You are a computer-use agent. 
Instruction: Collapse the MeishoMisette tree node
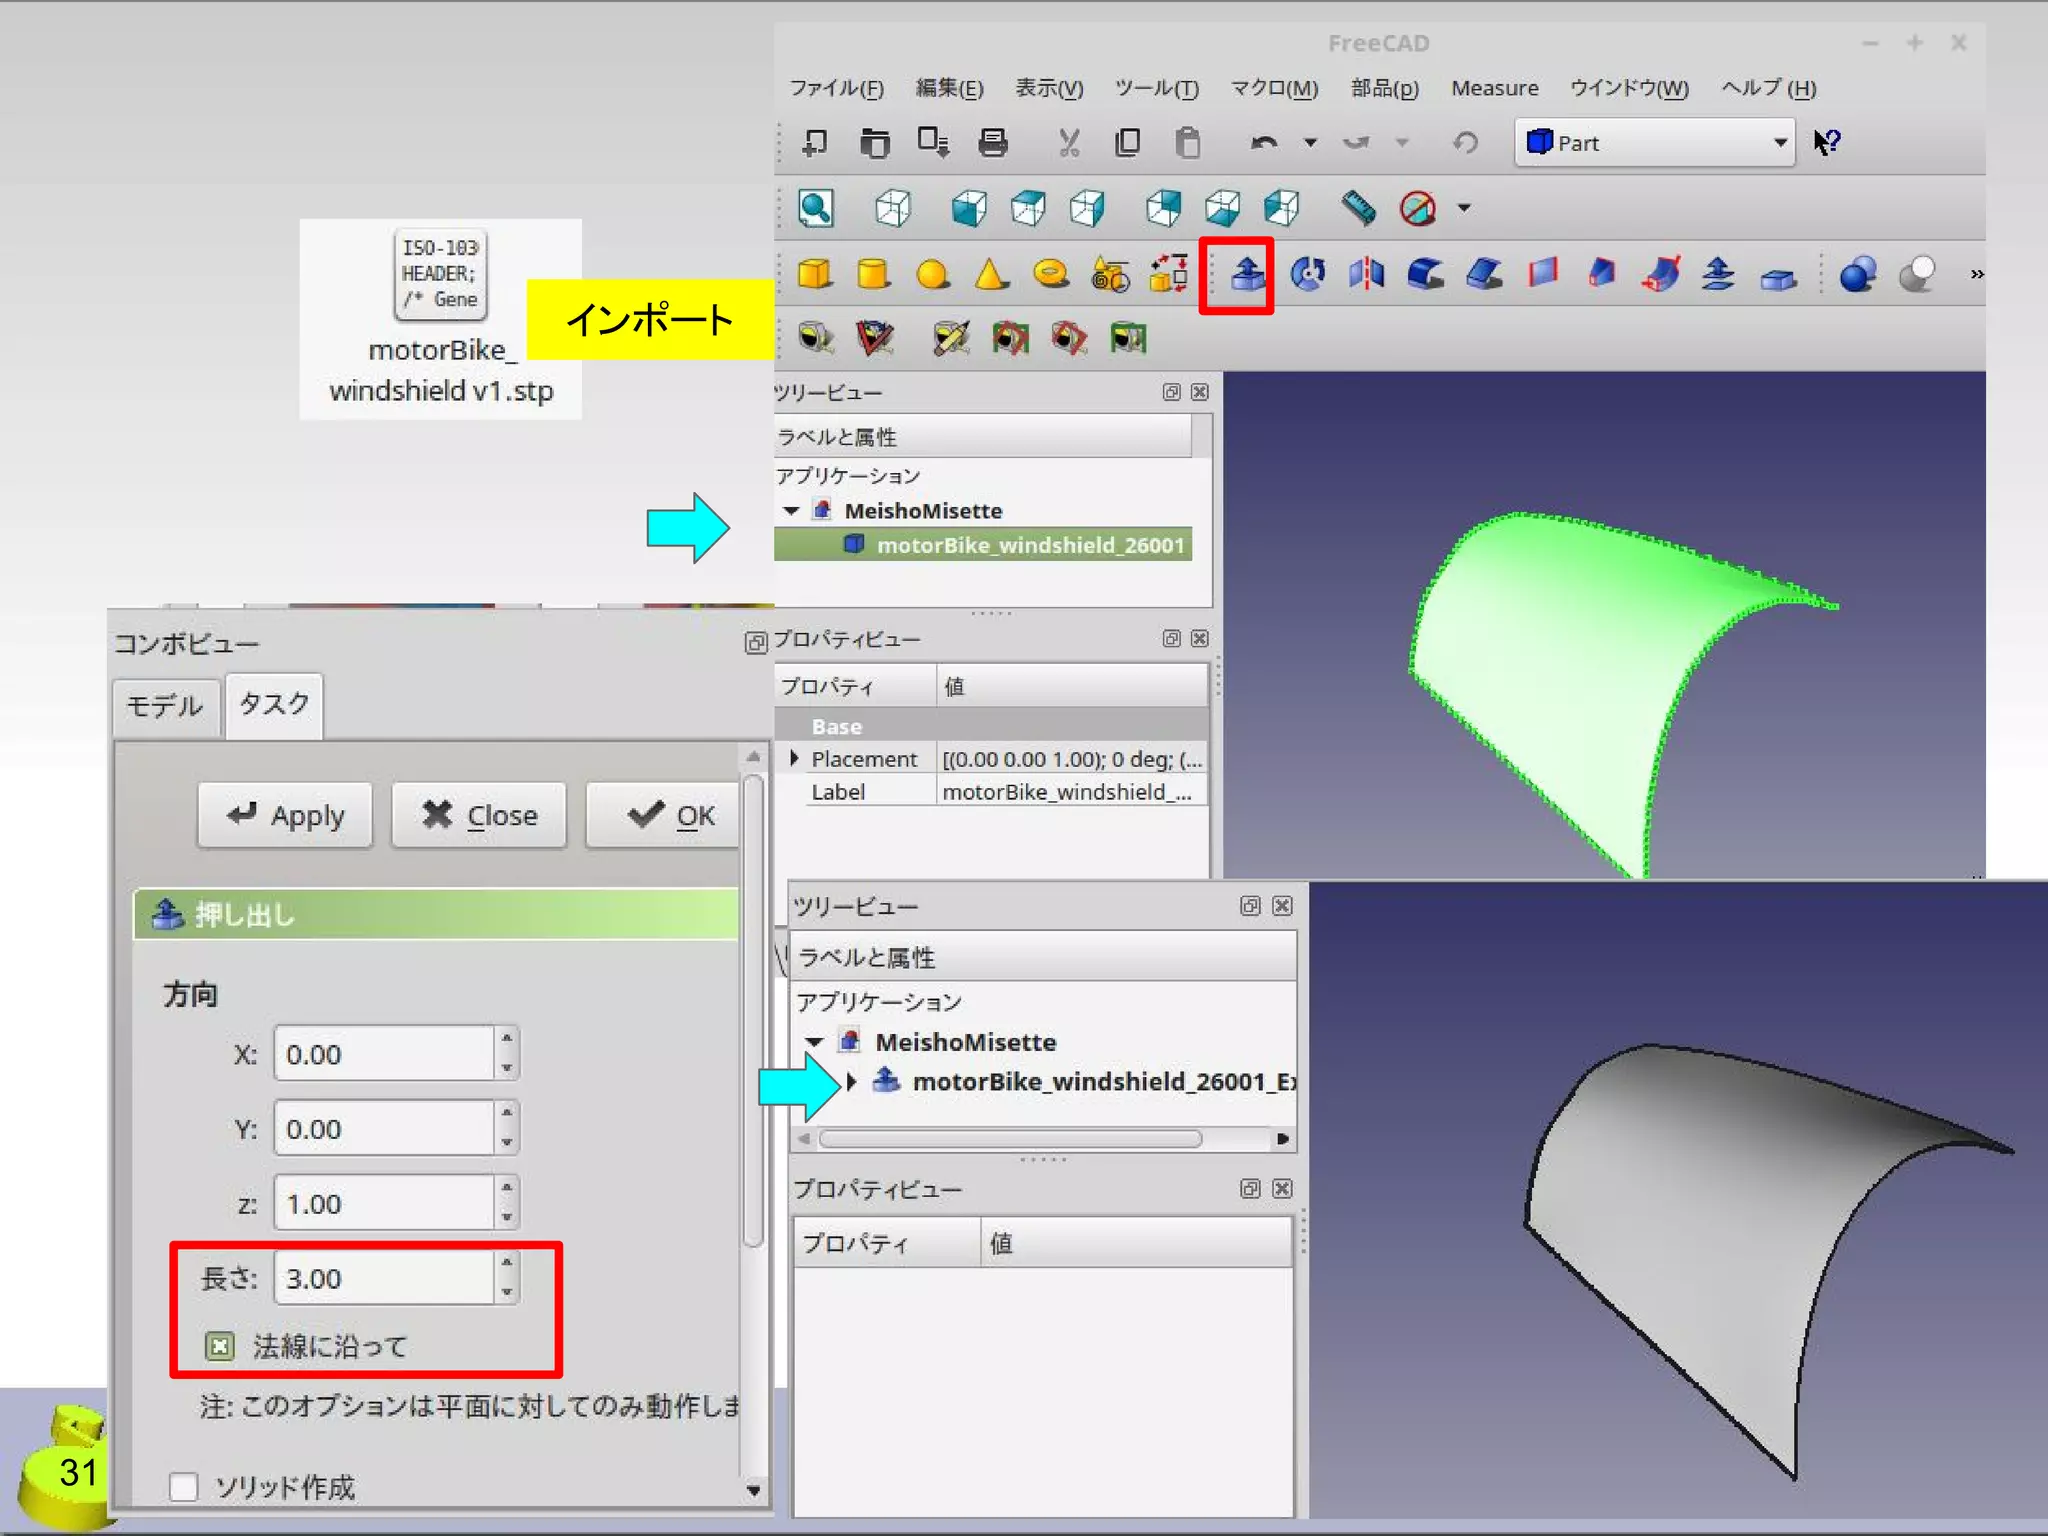coord(791,511)
